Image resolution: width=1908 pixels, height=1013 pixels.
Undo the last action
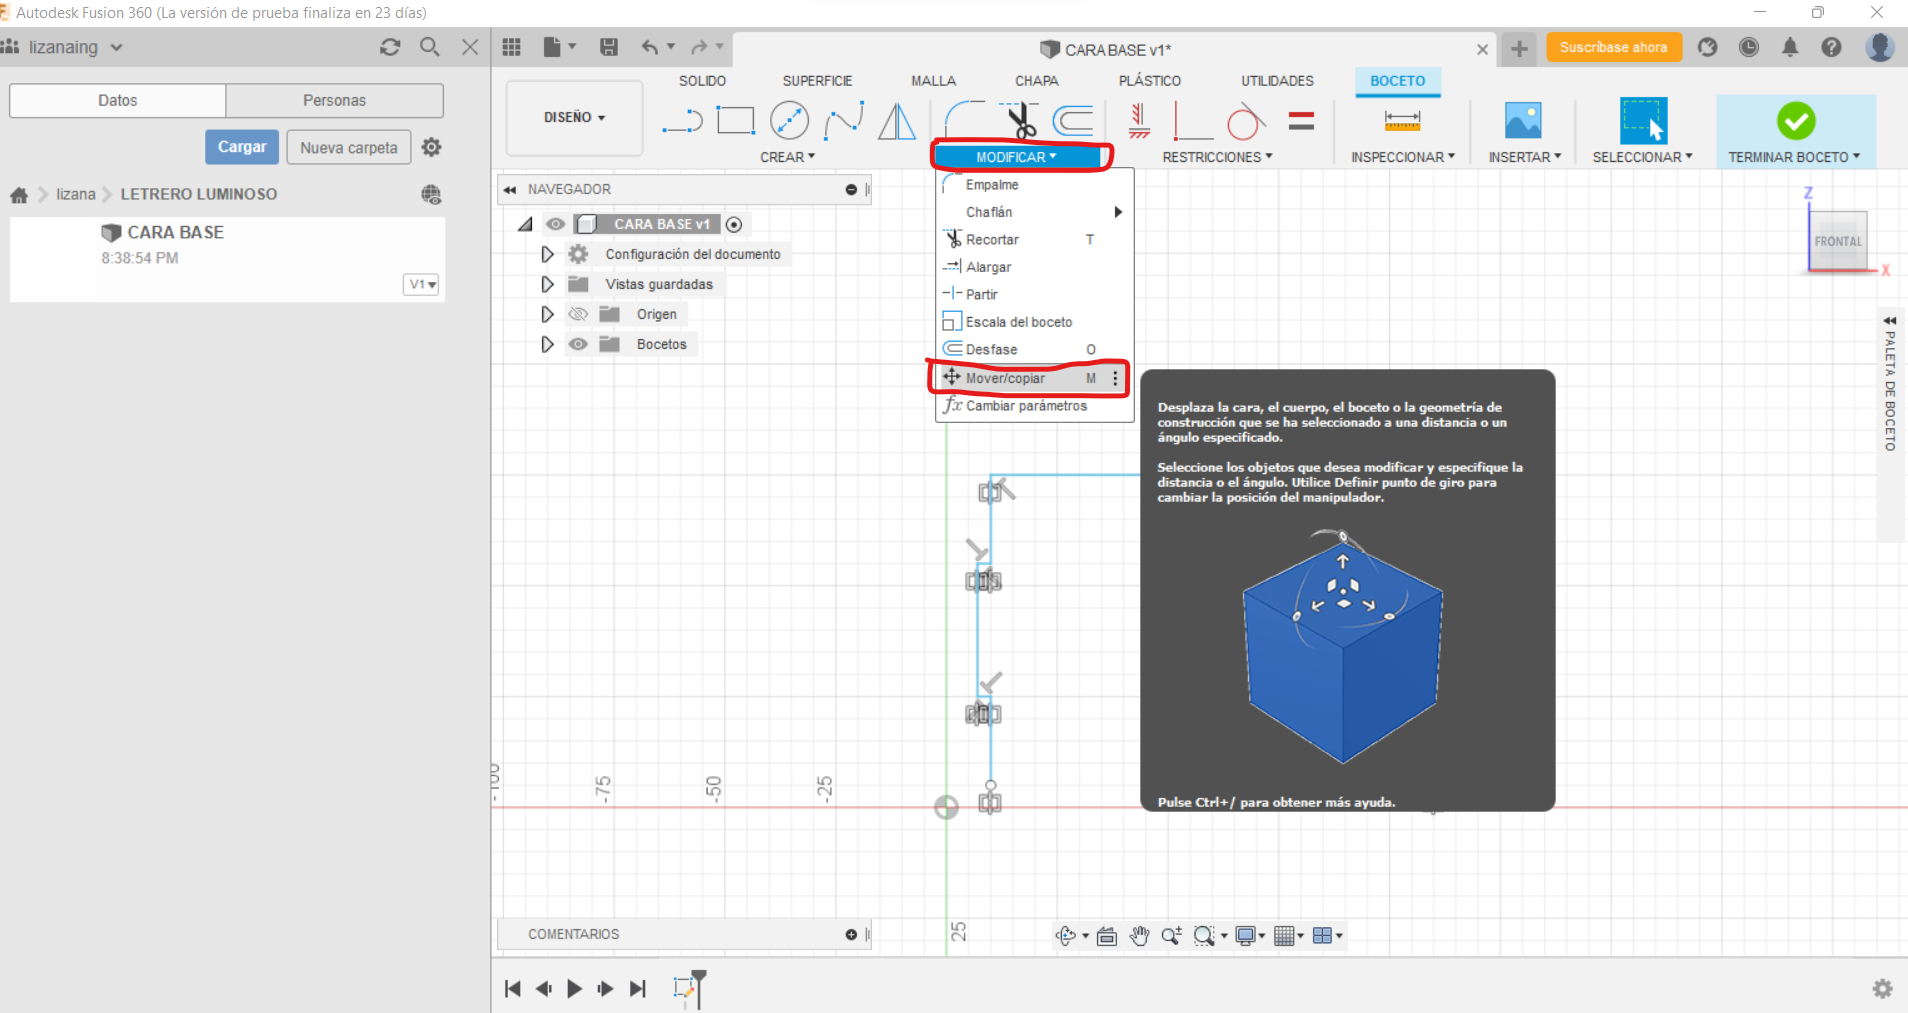point(651,47)
